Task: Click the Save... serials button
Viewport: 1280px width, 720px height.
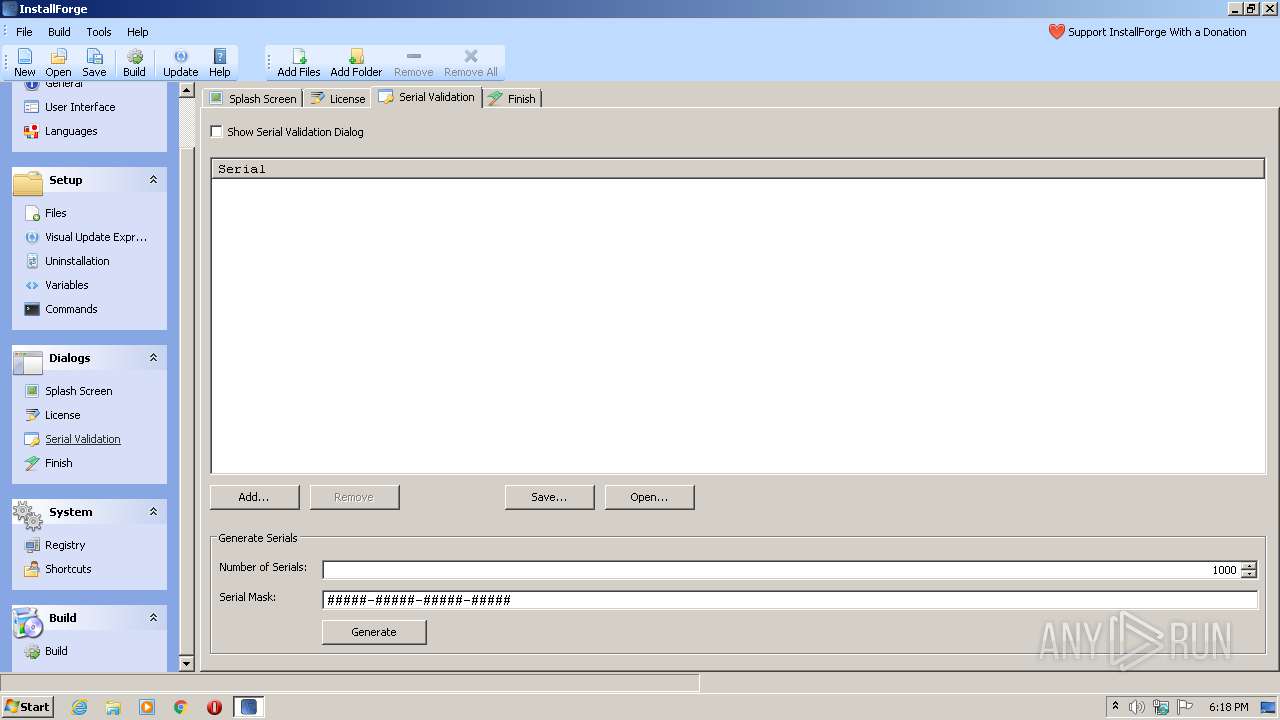Action: (x=549, y=497)
